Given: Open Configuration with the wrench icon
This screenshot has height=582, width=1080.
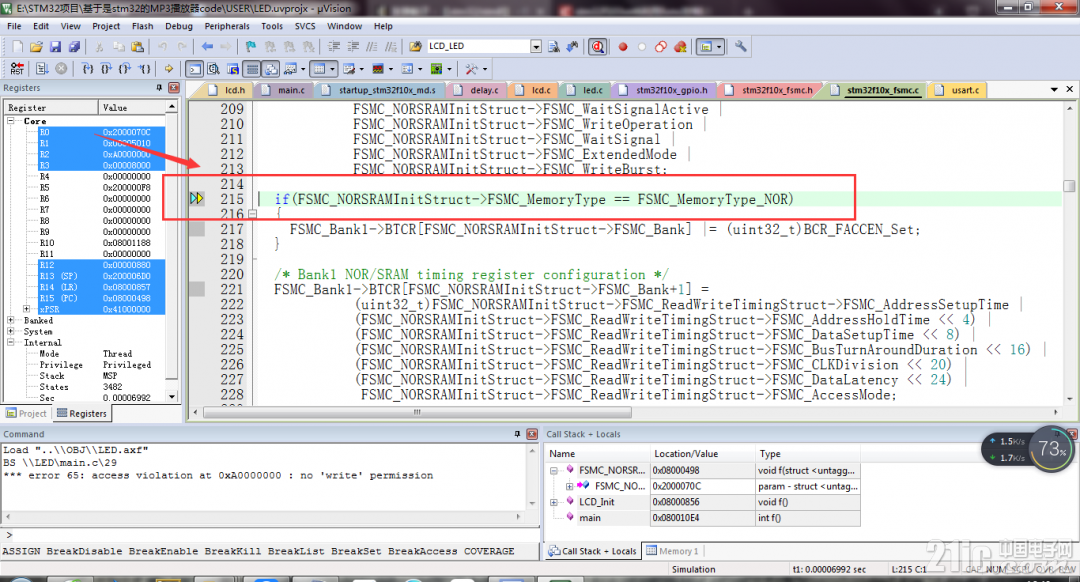Looking at the screenshot, I should click(740, 46).
